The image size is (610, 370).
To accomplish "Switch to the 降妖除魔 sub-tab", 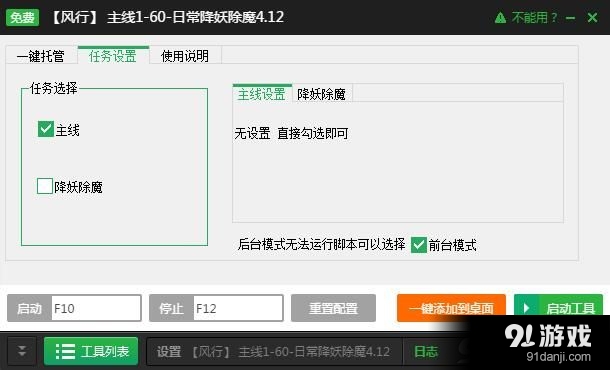I will click(322, 94).
